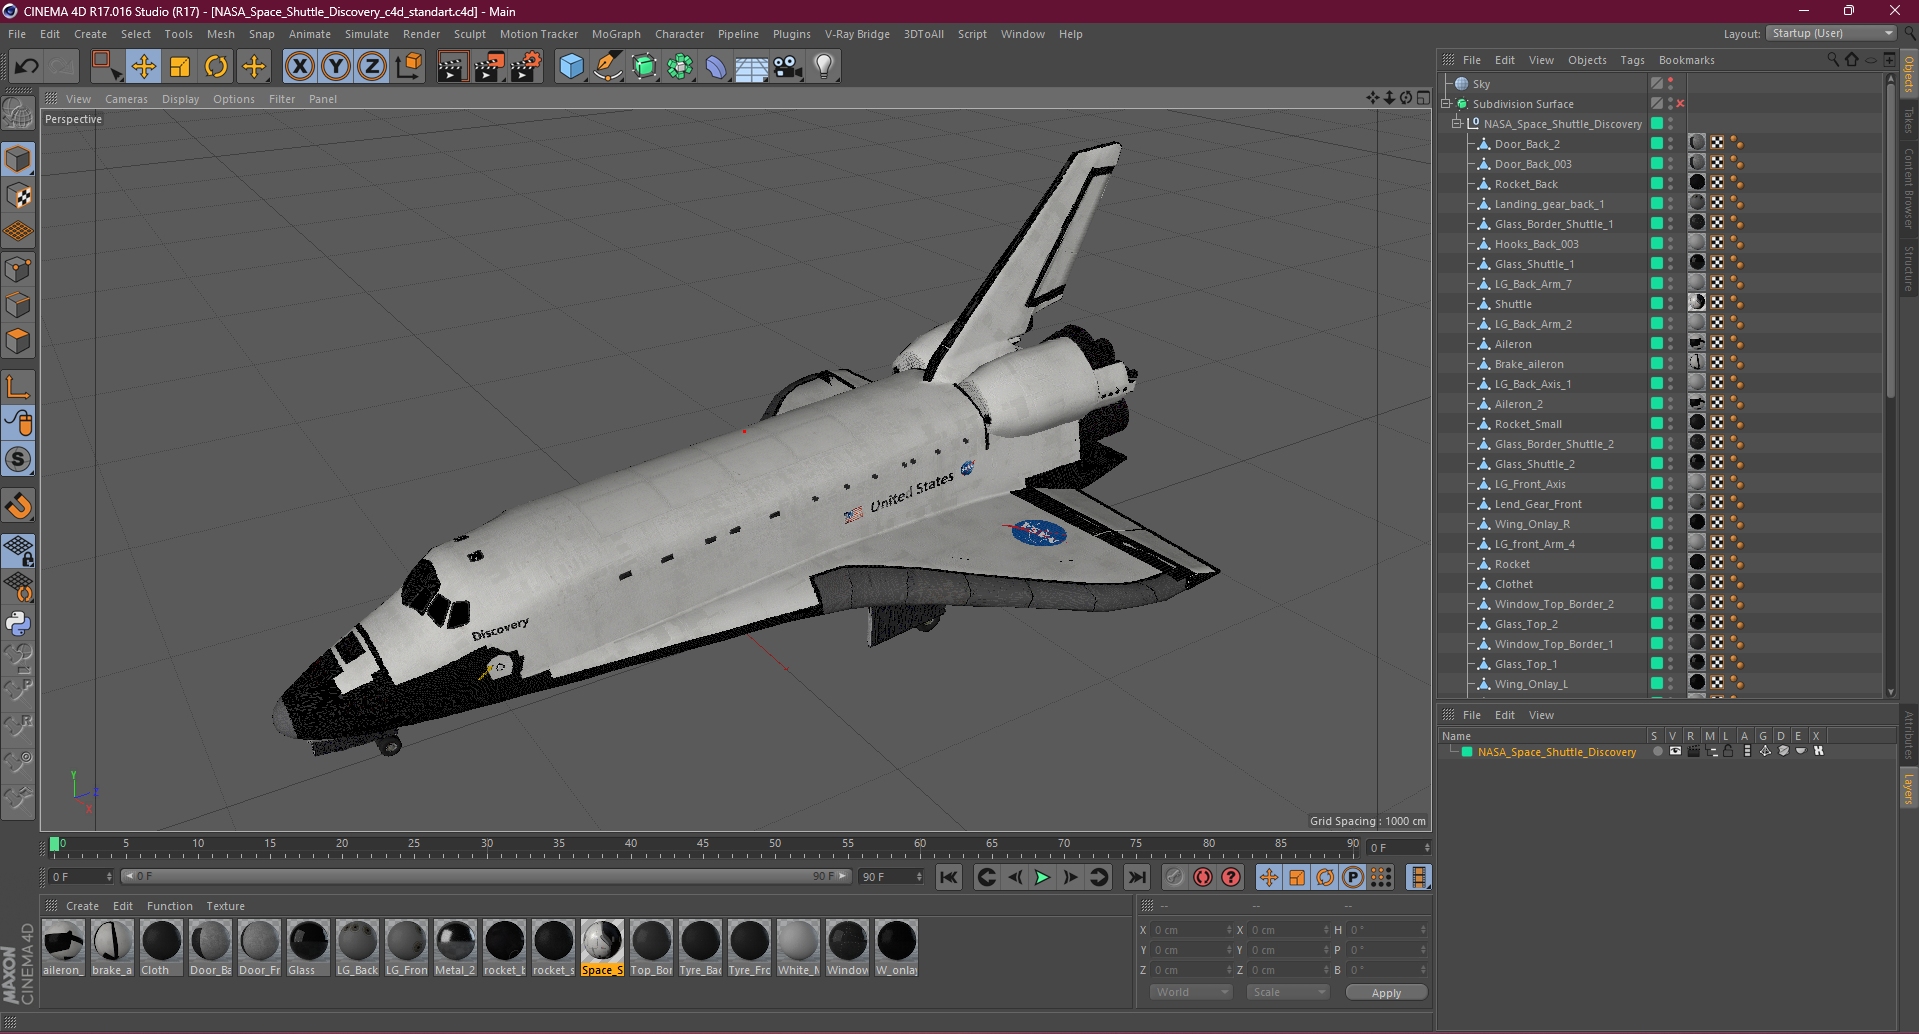Open the Sculpt menu
Viewport: 1919px width, 1034px height.
click(x=470, y=34)
